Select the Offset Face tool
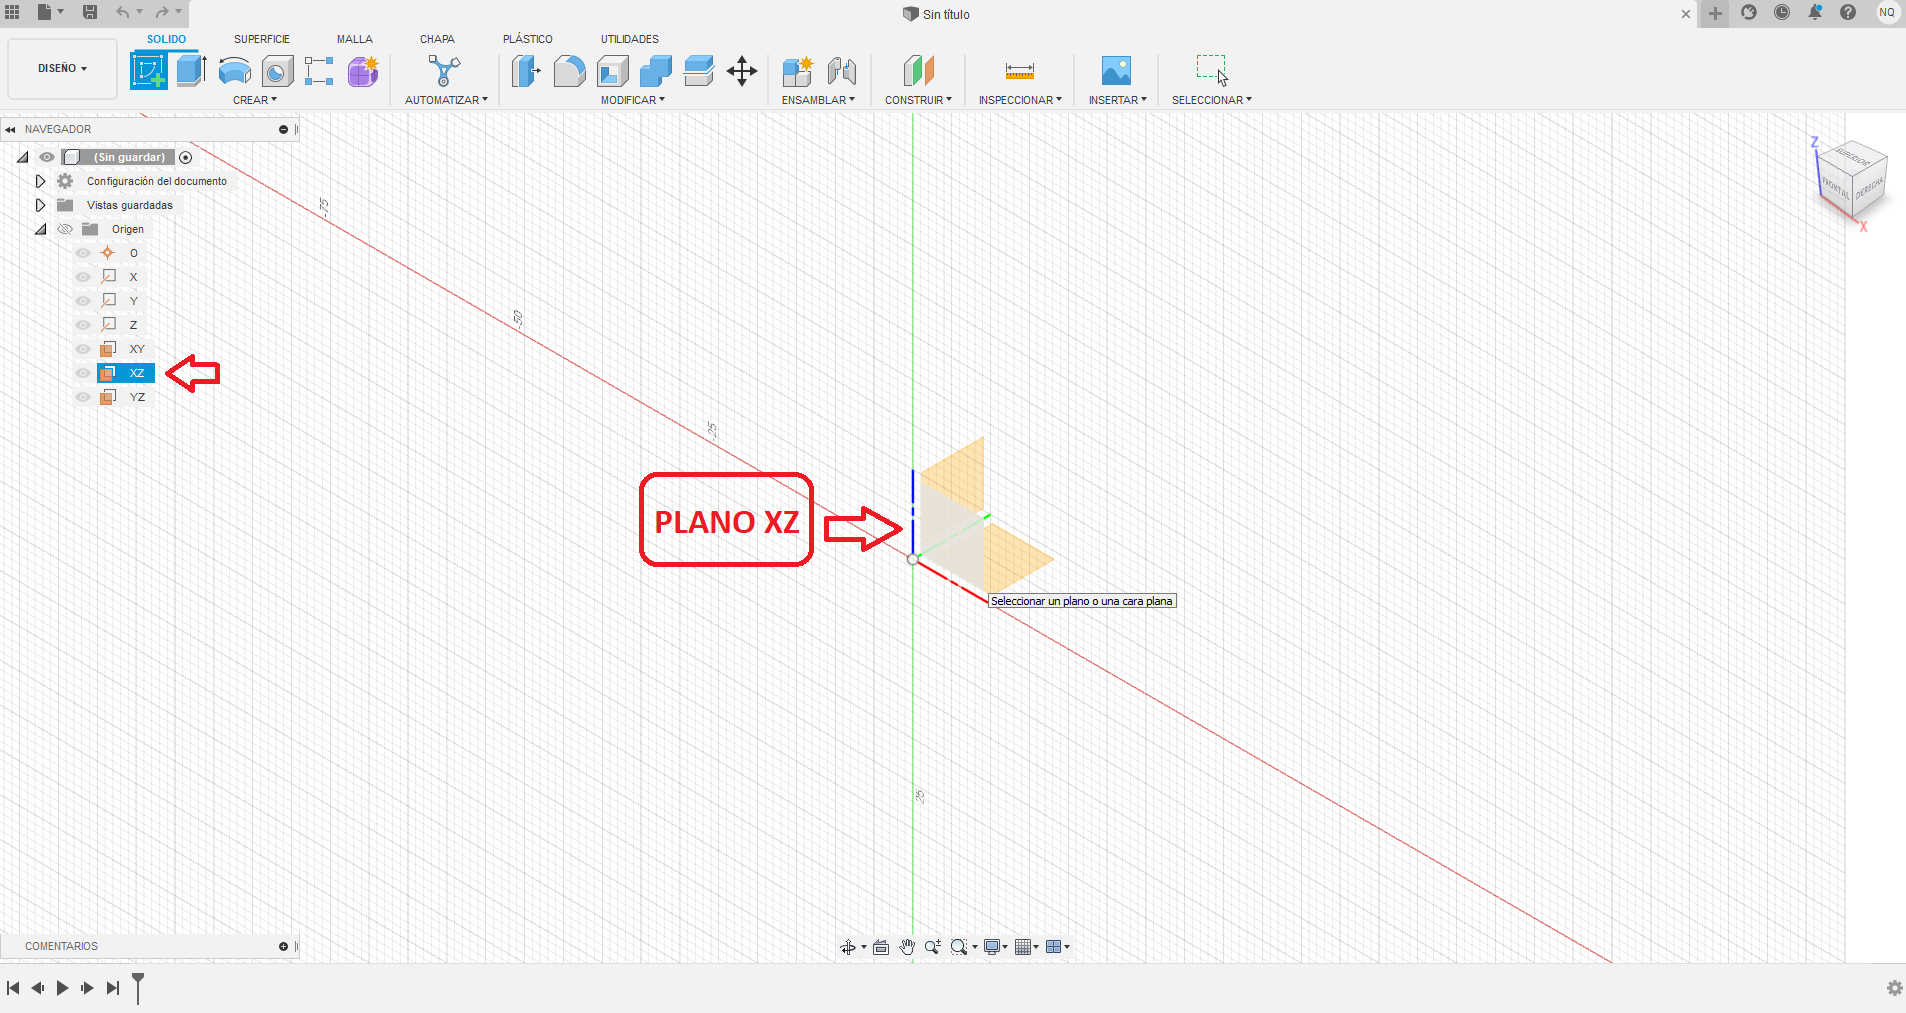 click(699, 71)
